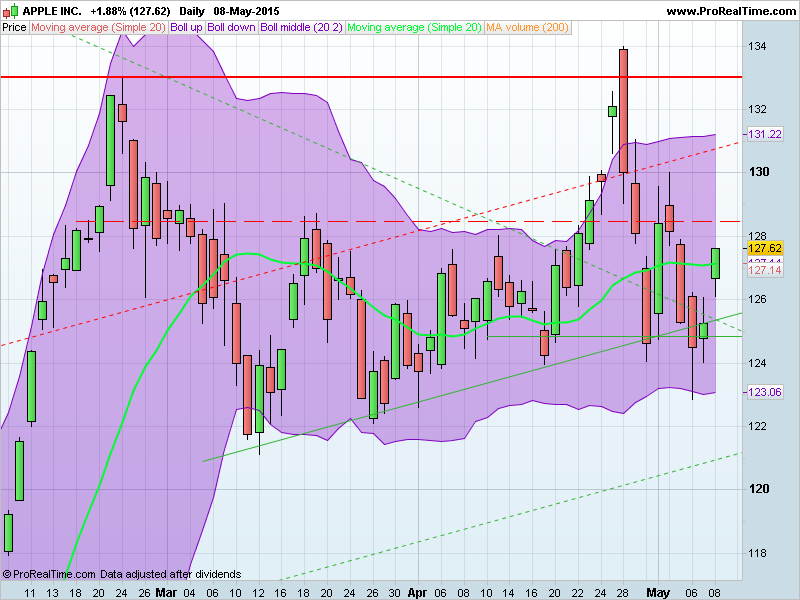Click the ProRealTime.com copyright notice text
800x600 pixels.
point(121,574)
